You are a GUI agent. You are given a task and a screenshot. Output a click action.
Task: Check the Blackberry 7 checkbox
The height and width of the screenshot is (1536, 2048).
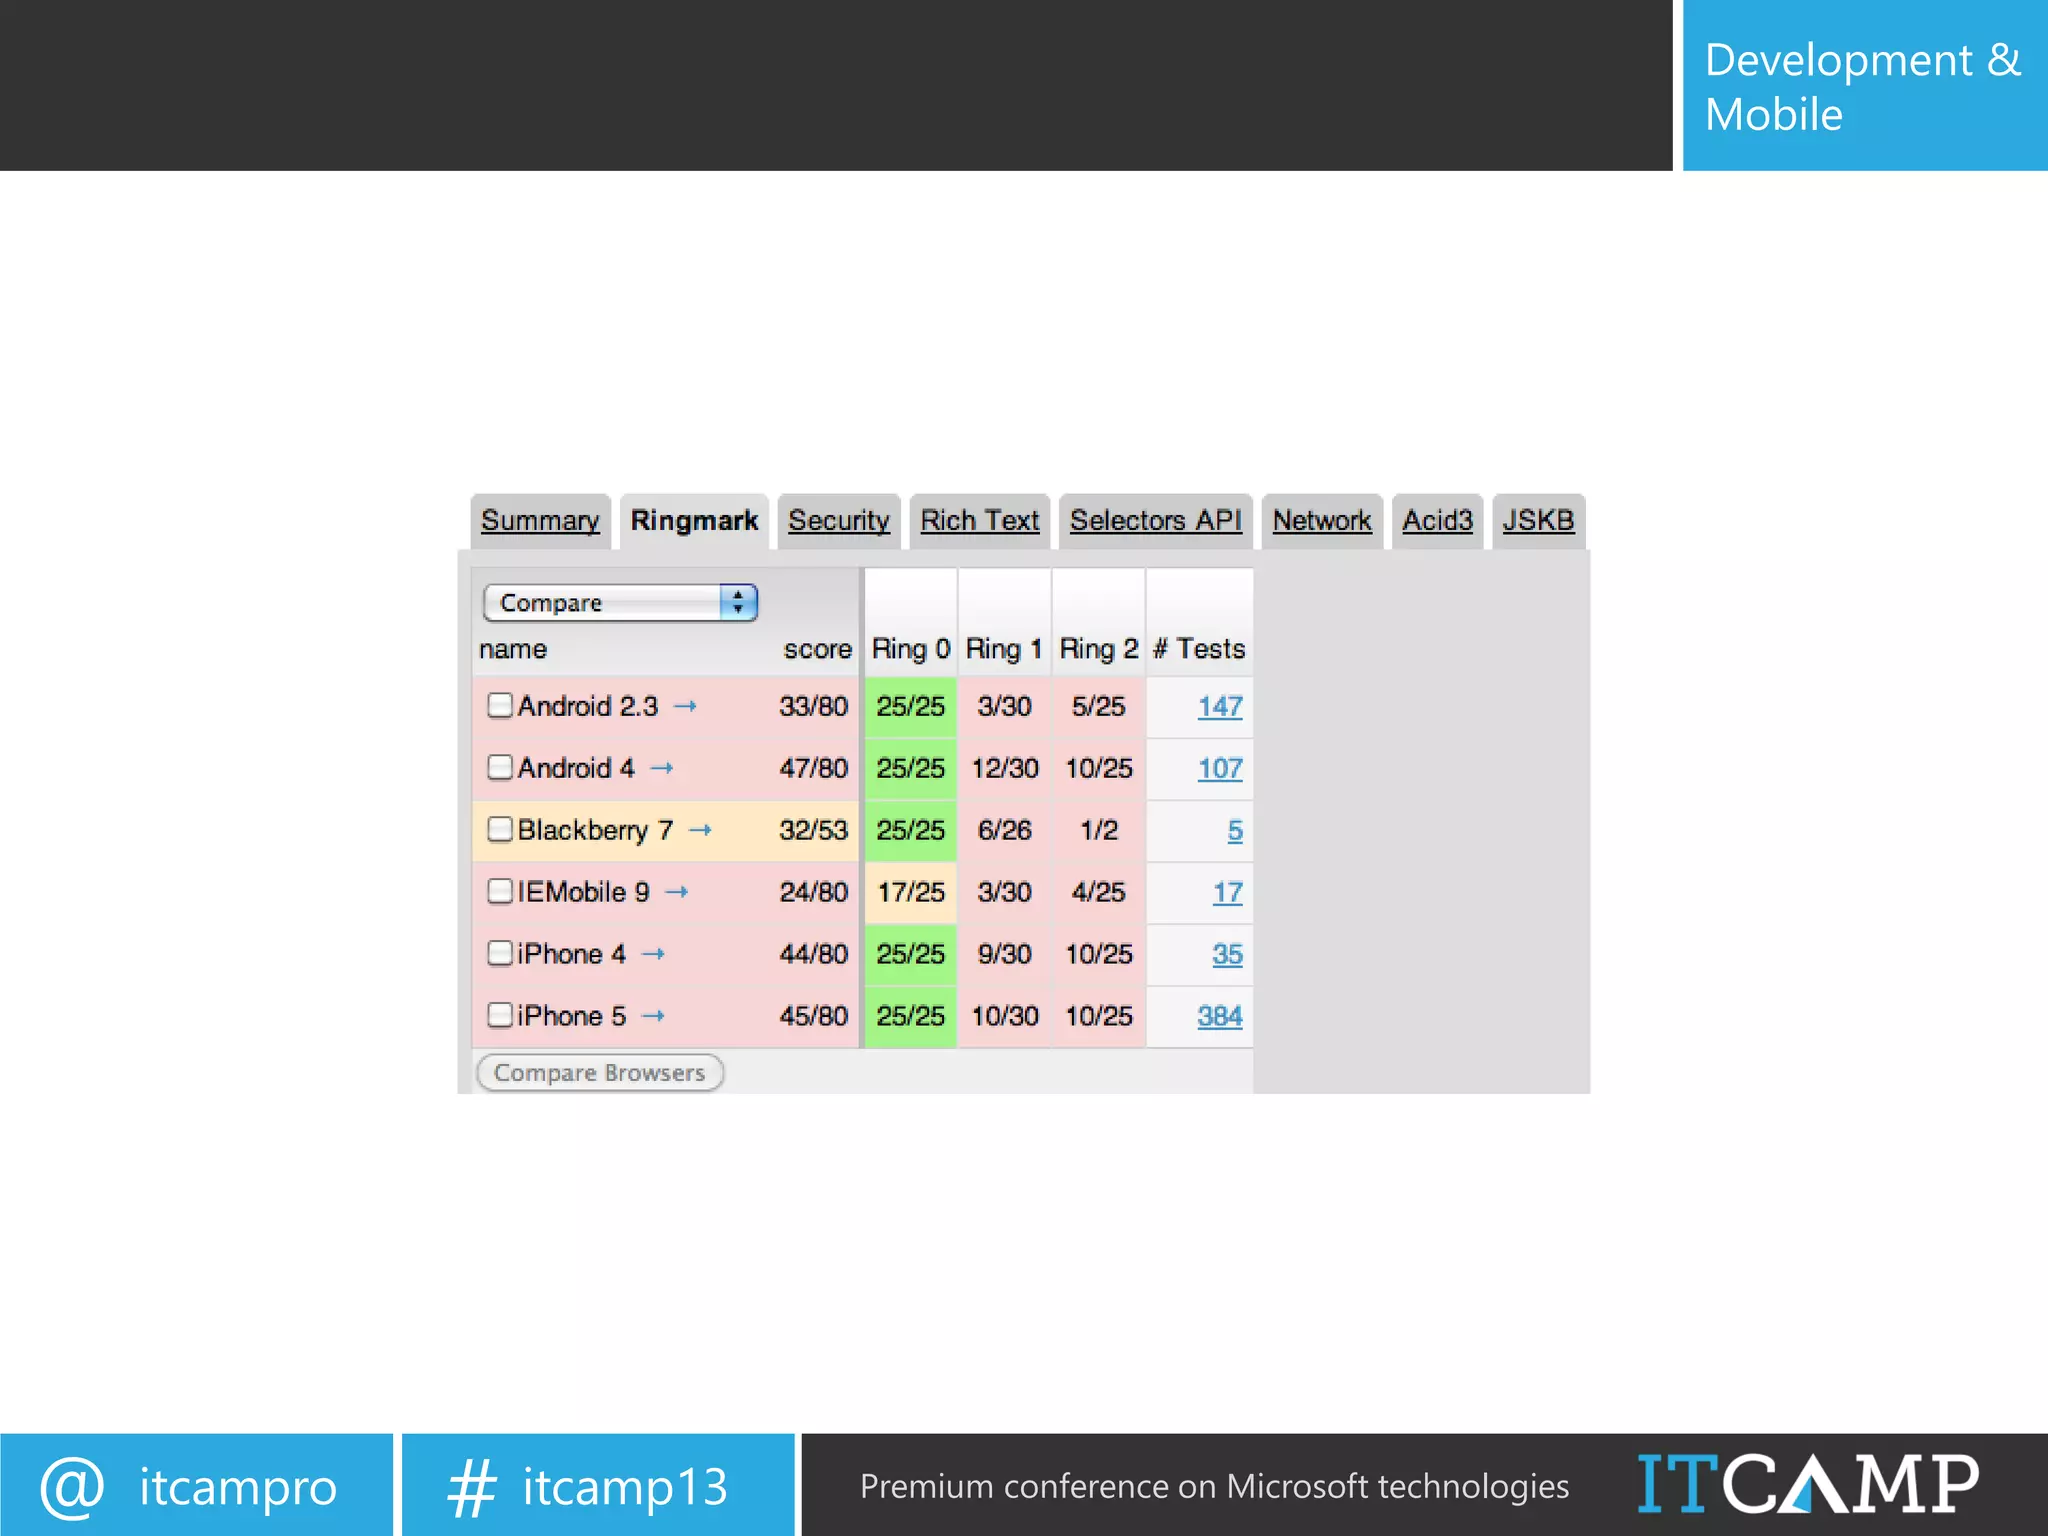499,830
